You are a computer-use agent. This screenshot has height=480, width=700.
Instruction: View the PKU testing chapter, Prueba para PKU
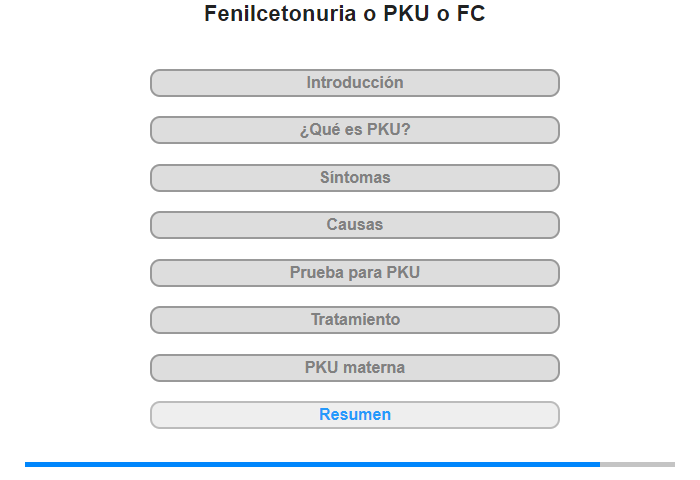[x=355, y=273]
